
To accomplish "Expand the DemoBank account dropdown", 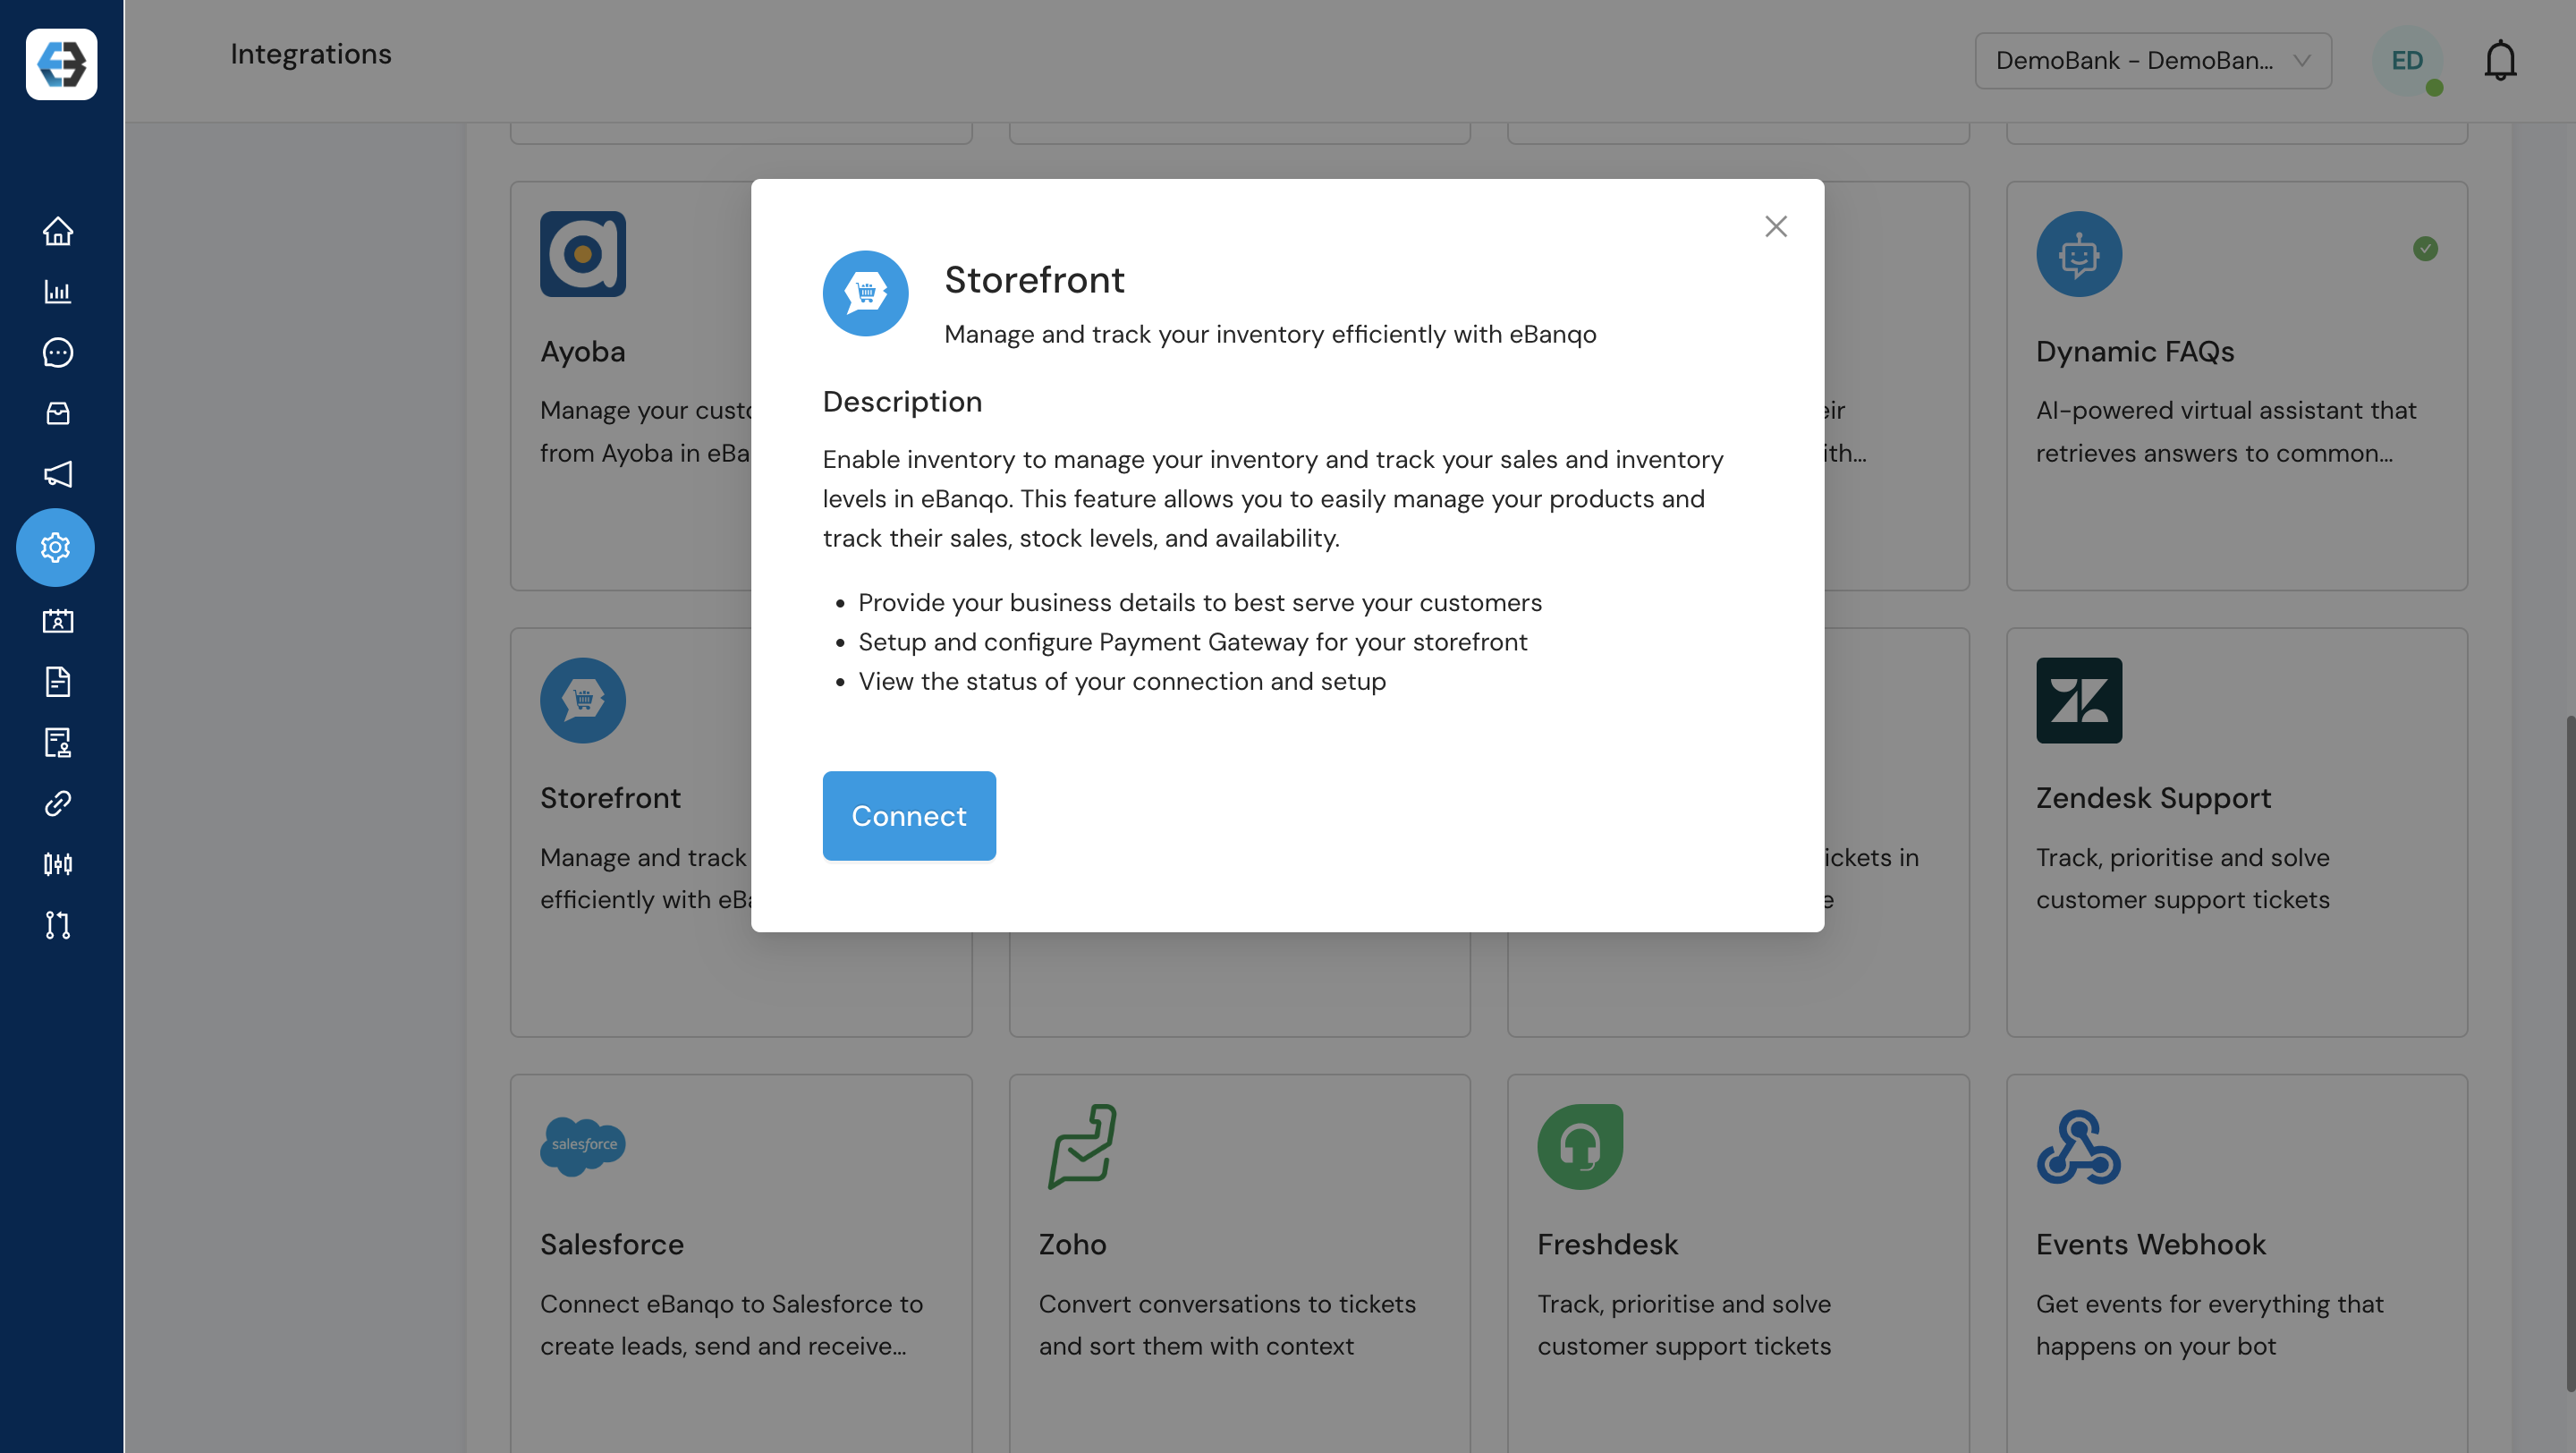I will (x=2152, y=60).
